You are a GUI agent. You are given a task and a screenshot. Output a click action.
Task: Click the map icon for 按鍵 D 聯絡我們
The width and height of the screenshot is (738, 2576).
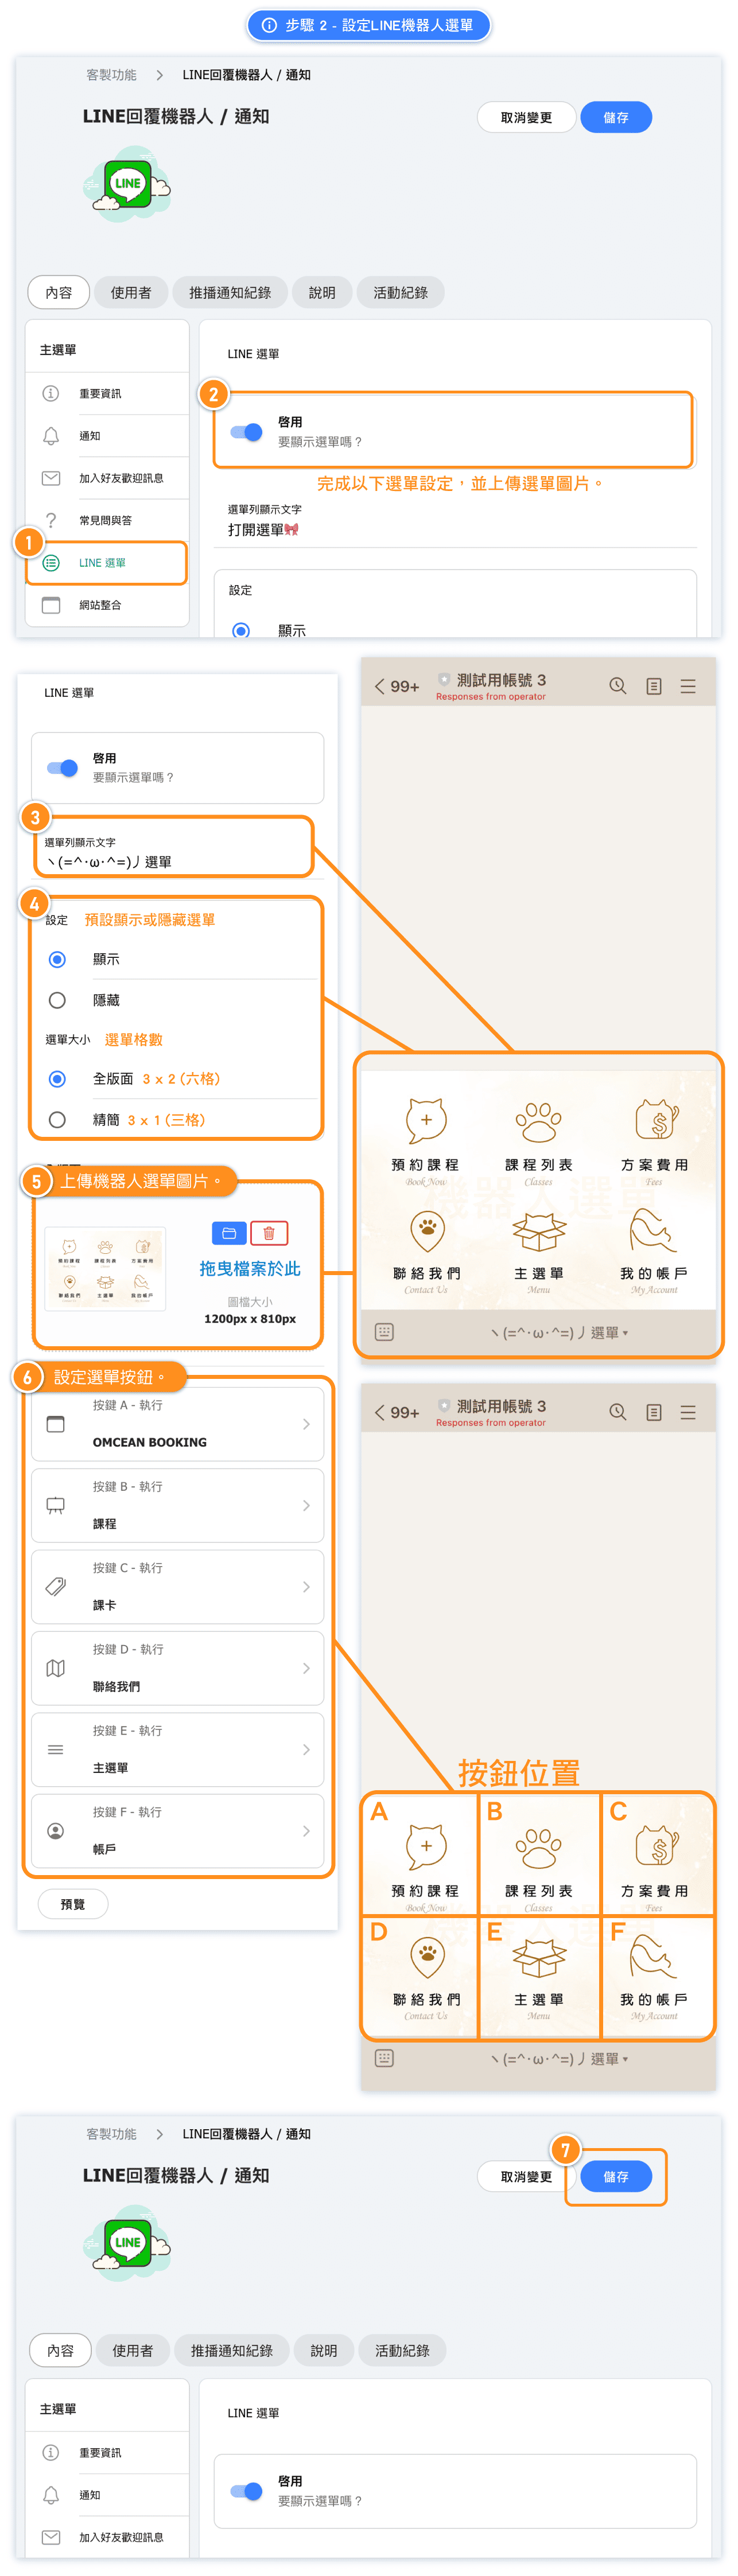pyautogui.click(x=56, y=1668)
